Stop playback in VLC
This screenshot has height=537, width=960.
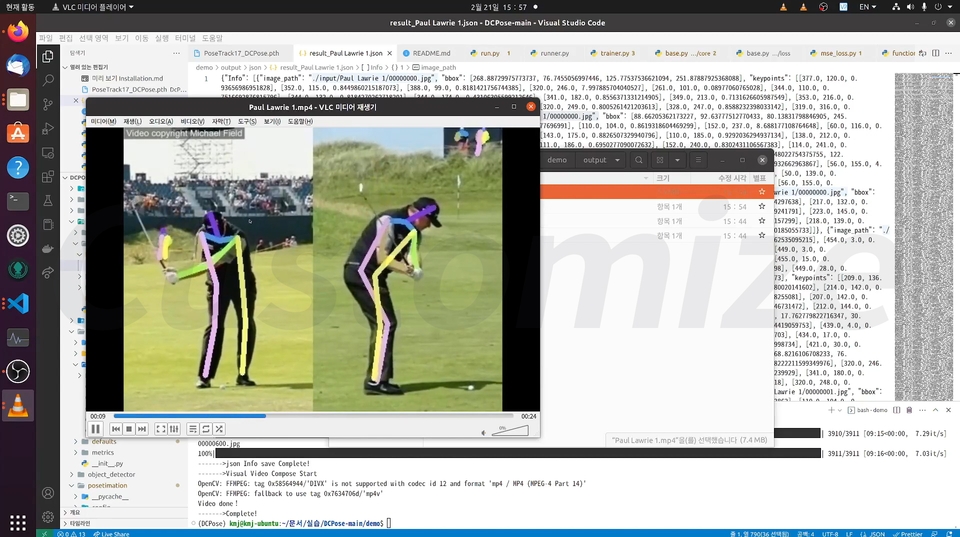pyautogui.click(x=129, y=429)
